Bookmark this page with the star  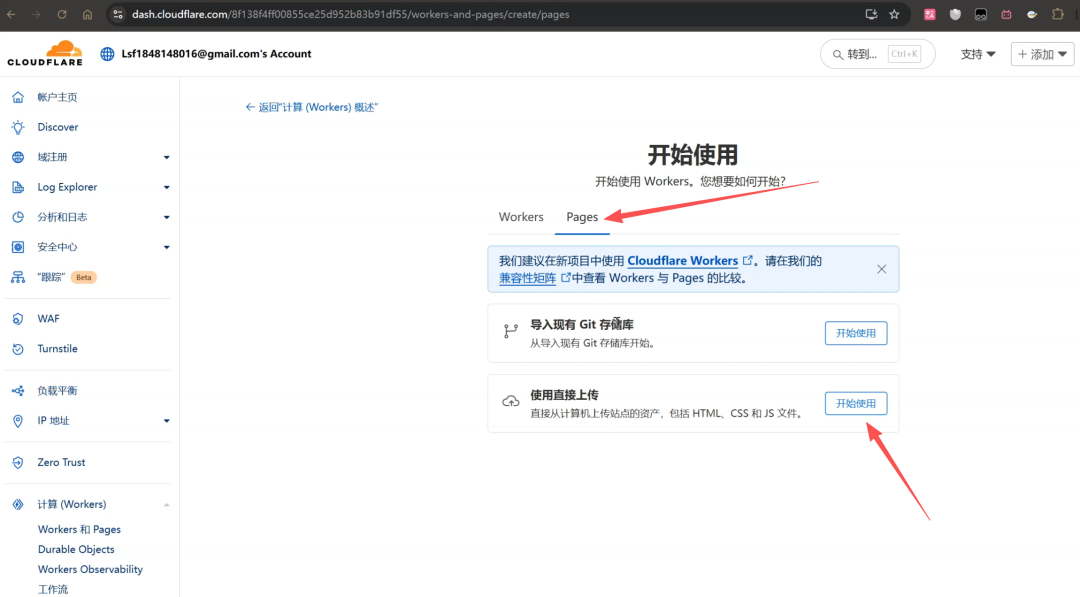point(894,14)
